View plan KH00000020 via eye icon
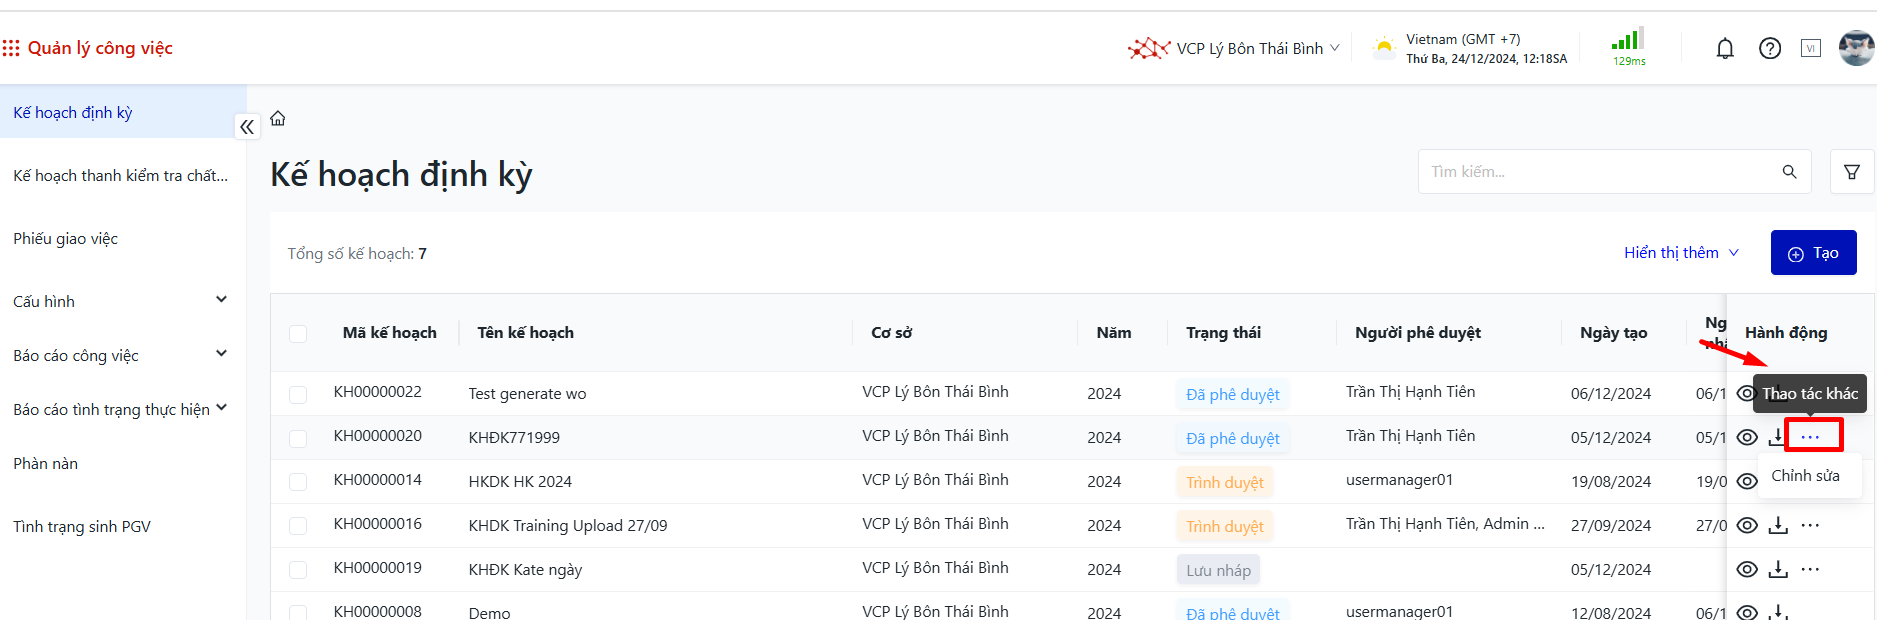Screen dimensions: 1877x620 tap(1747, 437)
